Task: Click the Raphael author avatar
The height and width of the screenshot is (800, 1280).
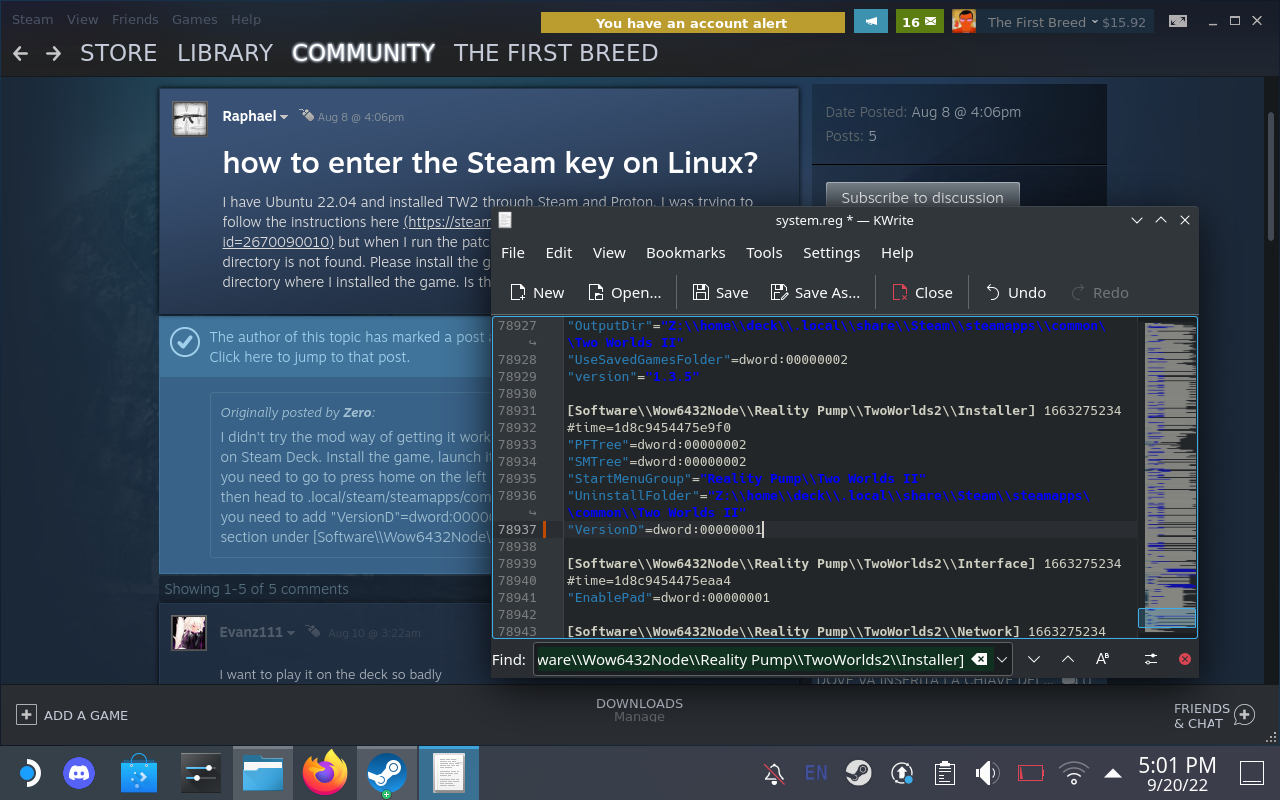Action: click(190, 118)
